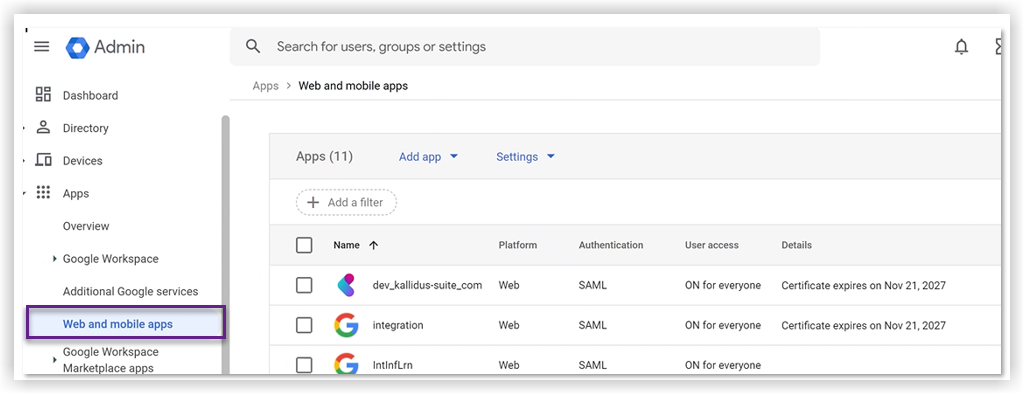Click the Directory person icon
Screen dimensions: 1024x394
pyautogui.click(x=43, y=127)
